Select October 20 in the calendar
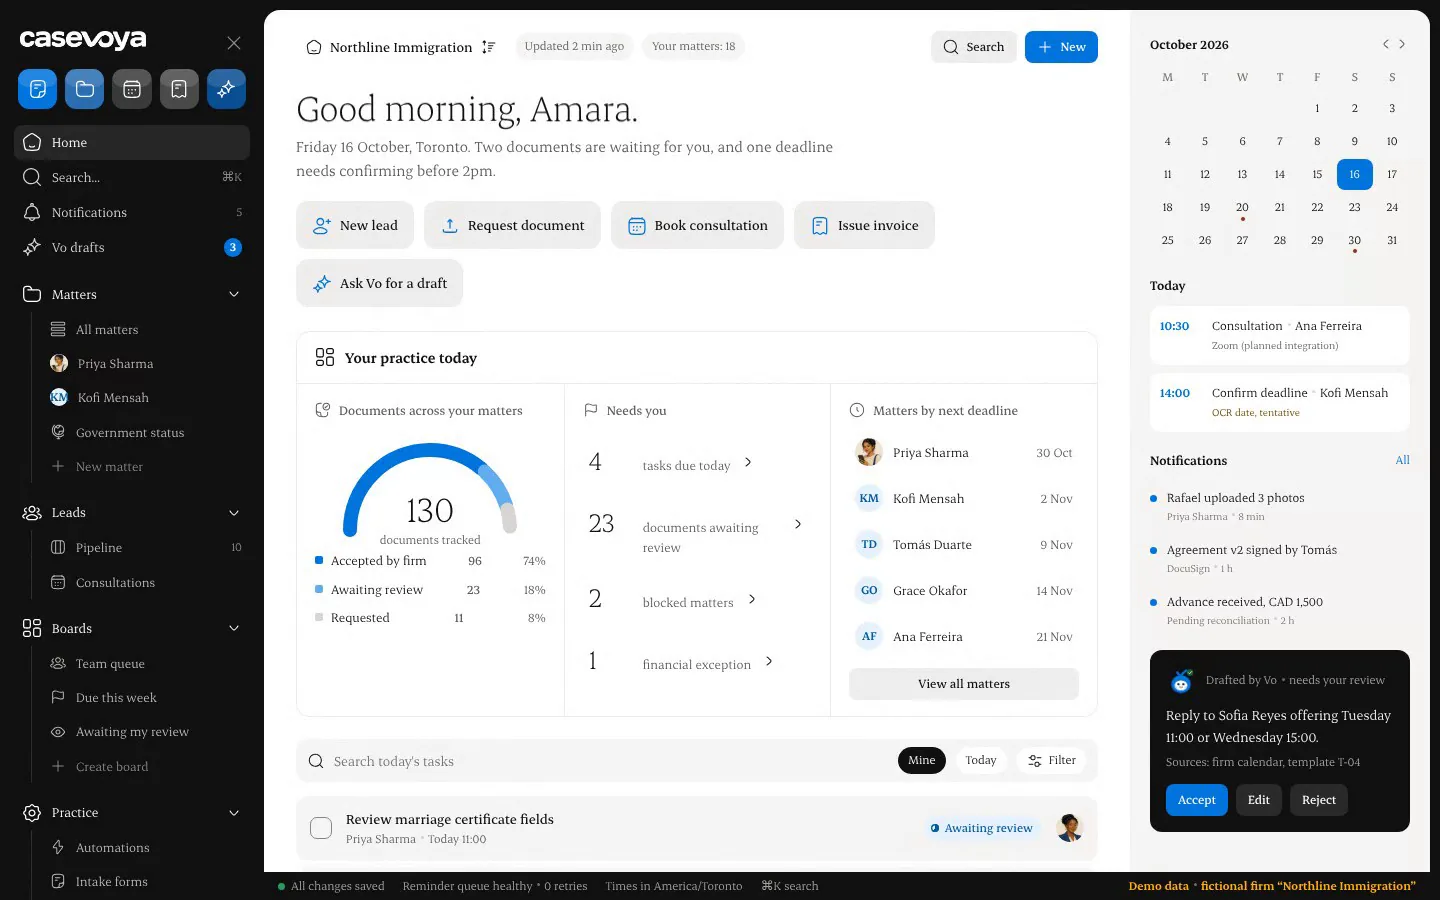1440x900 pixels. click(x=1242, y=207)
